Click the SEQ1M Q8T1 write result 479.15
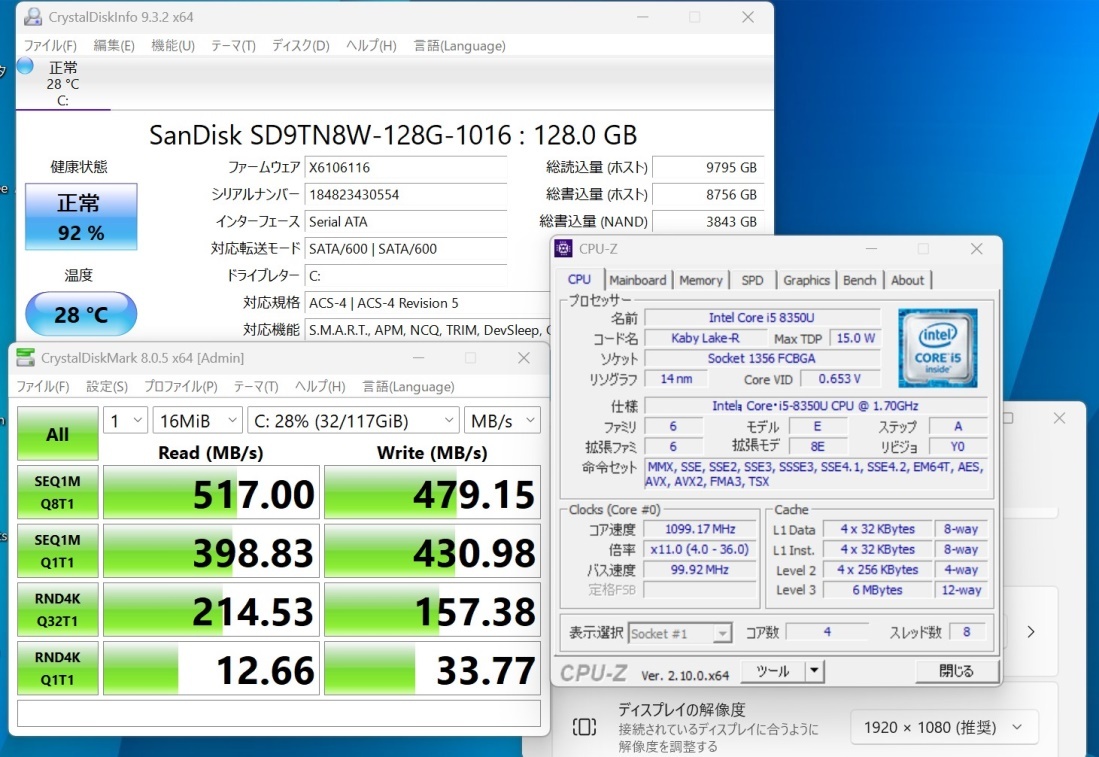The width and height of the screenshot is (1099, 757). (432, 493)
